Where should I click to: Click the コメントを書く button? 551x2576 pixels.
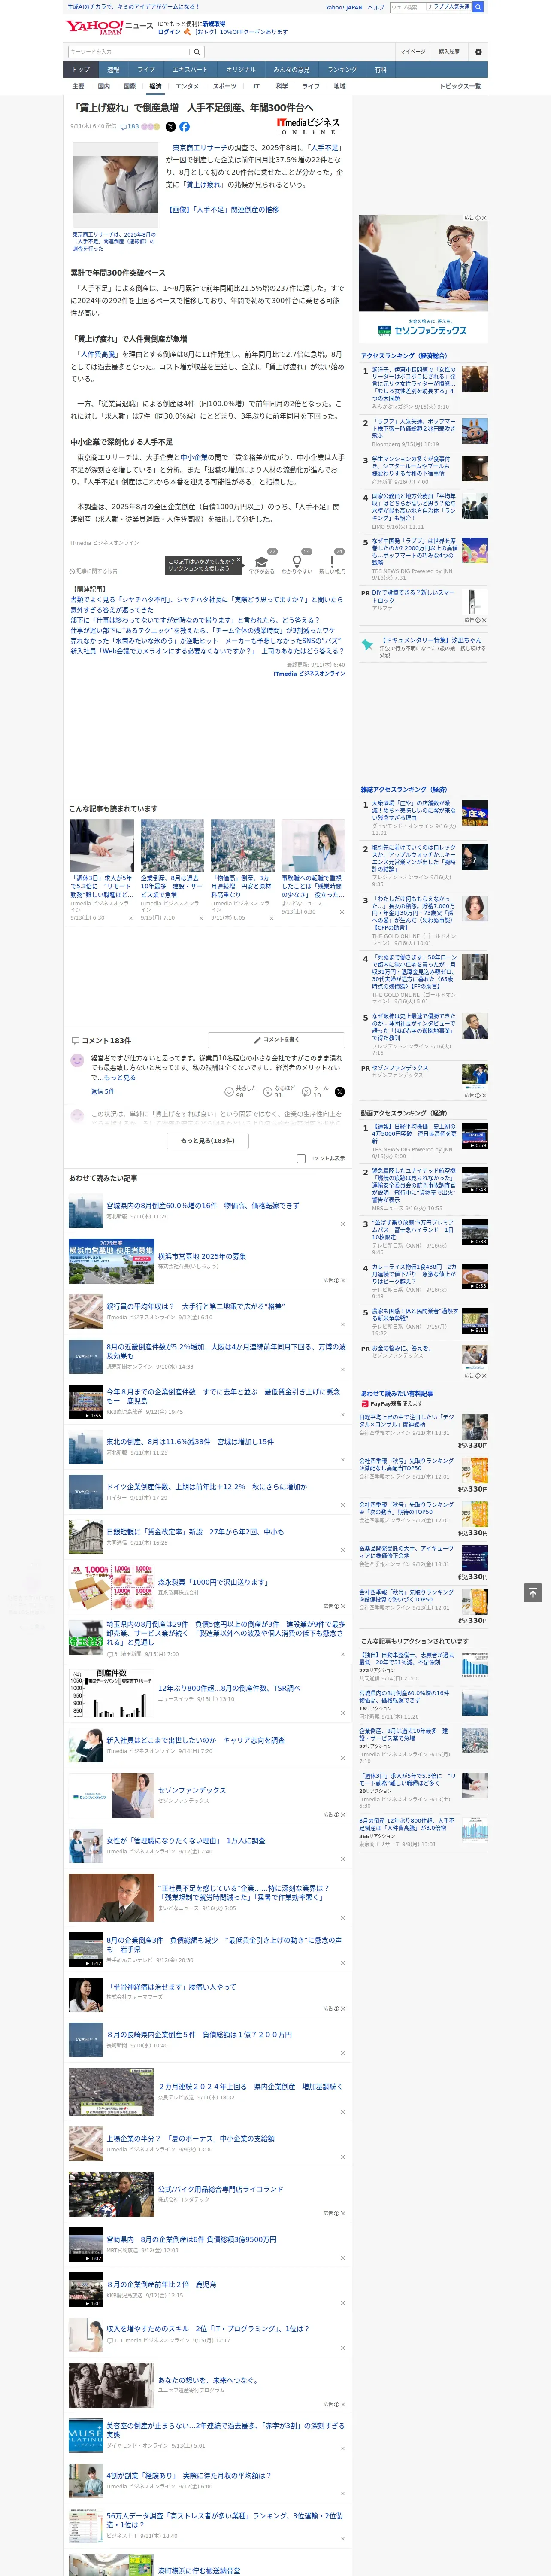click(x=276, y=1040)
